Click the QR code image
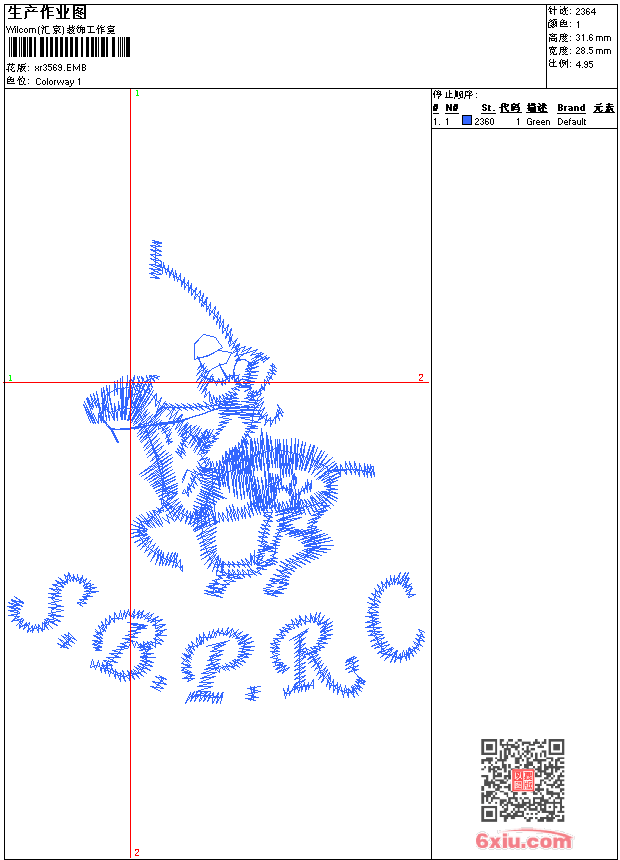620x860 pixels. tap(522, 780)
